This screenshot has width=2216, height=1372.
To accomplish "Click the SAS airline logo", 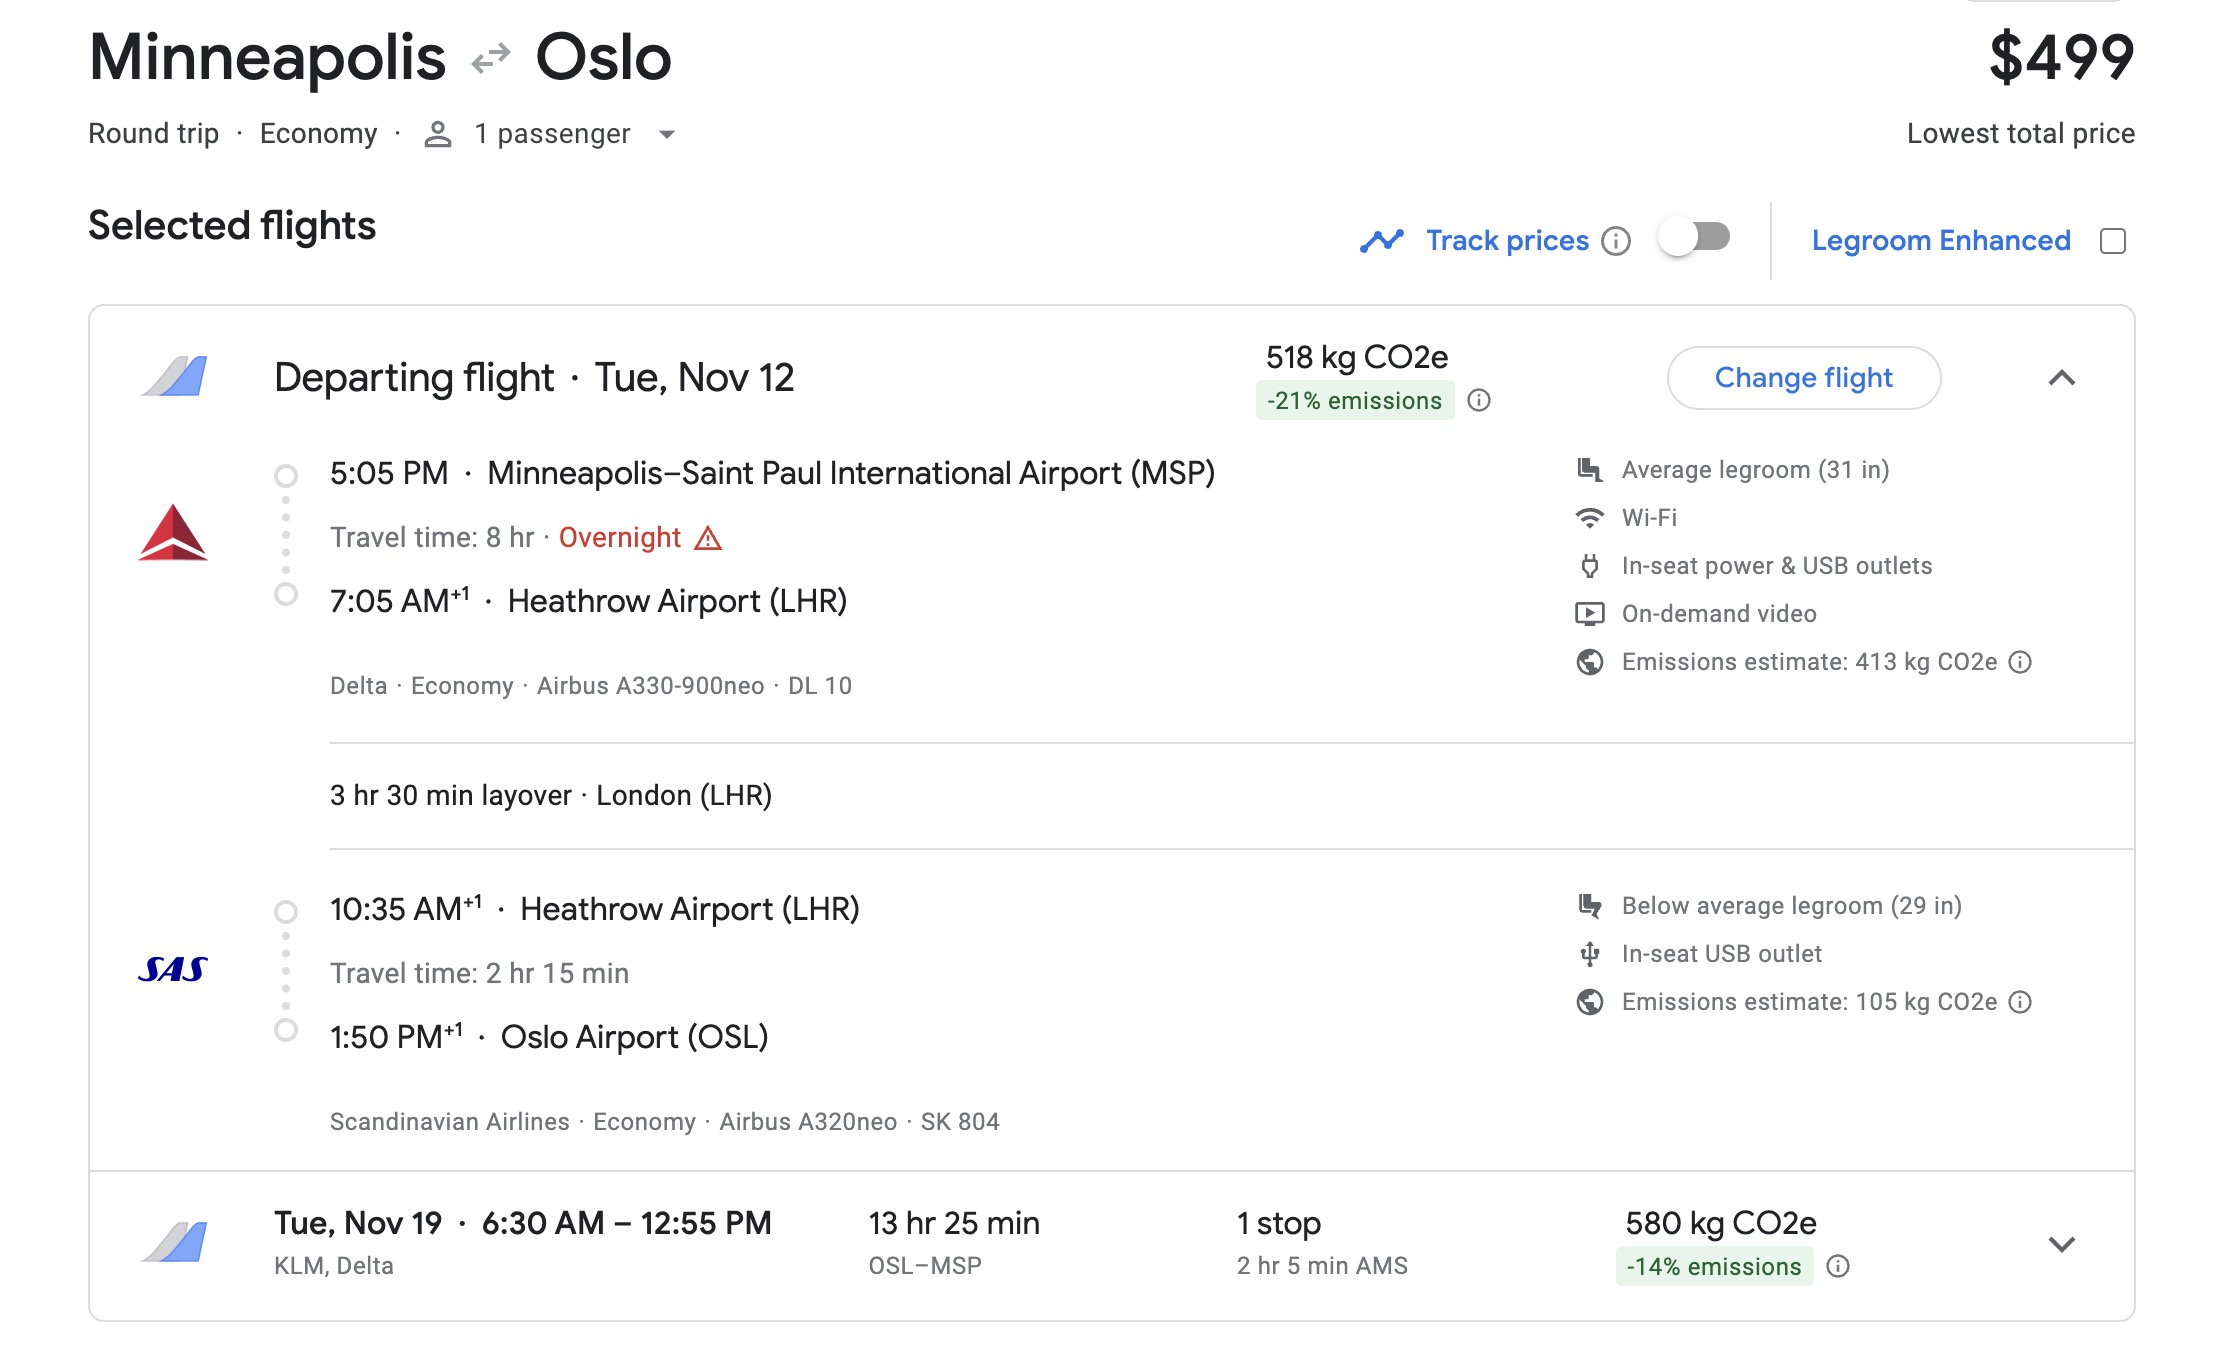I will (x=172, y=969).
